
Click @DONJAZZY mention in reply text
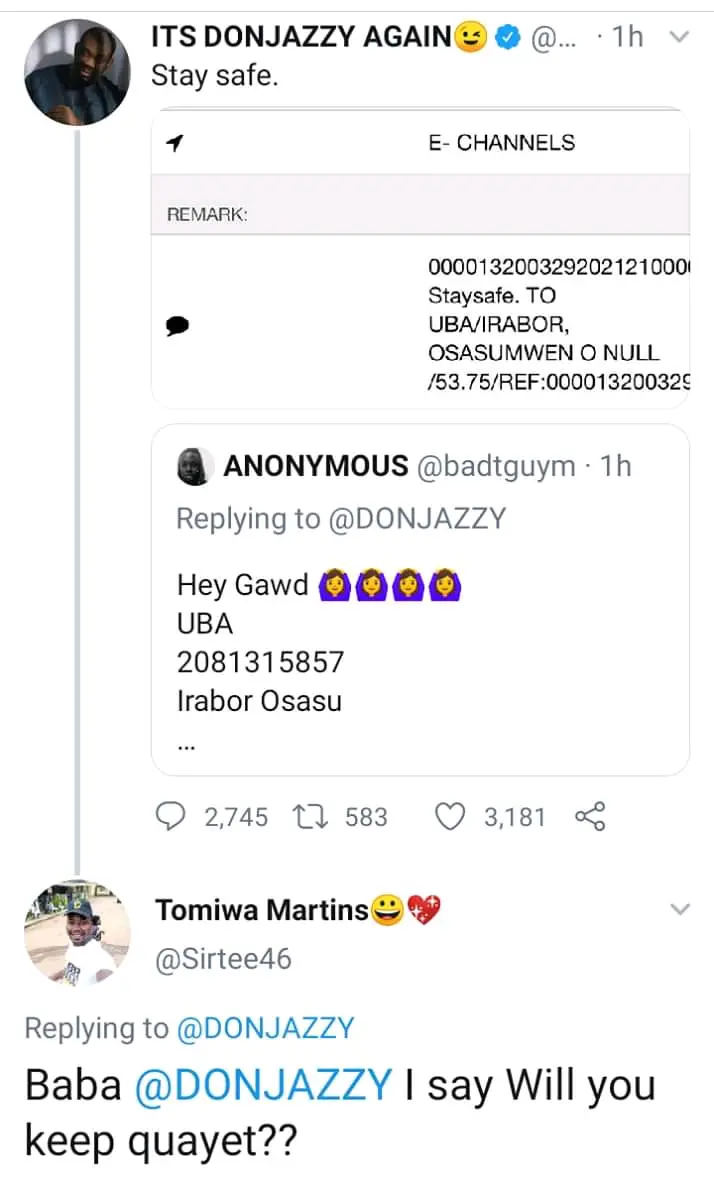click(x=263, y=1087)
